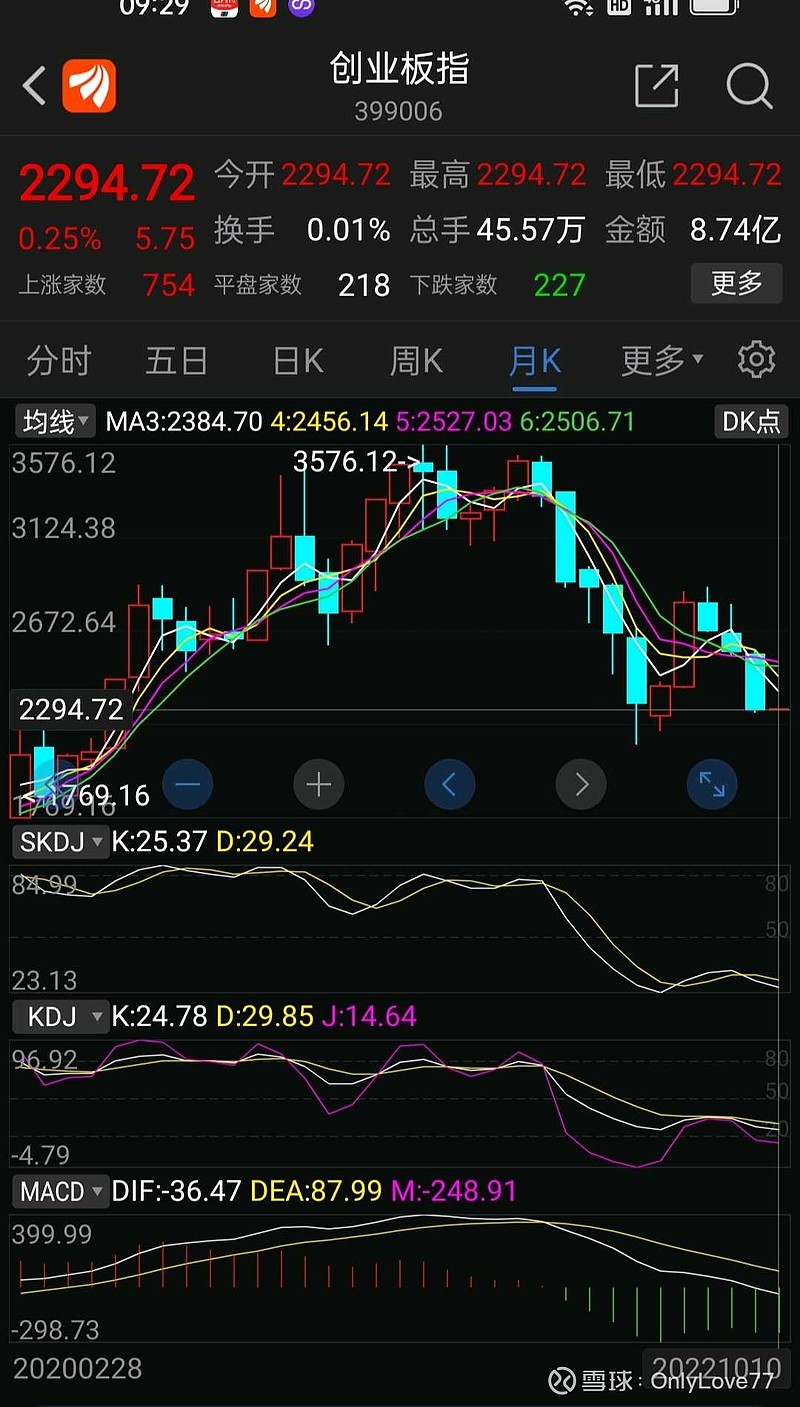Move chart left with left arrow button
The height and width of the screenshot is (1407, 800).
click(450, 784)
